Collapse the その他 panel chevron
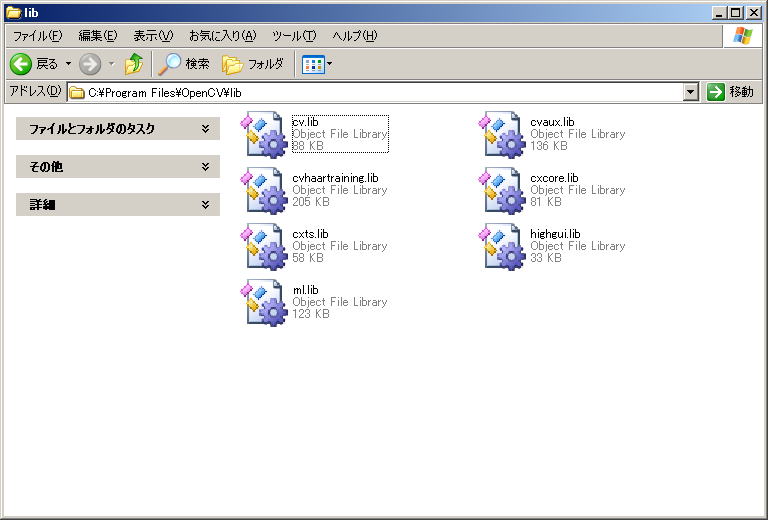 206,167
